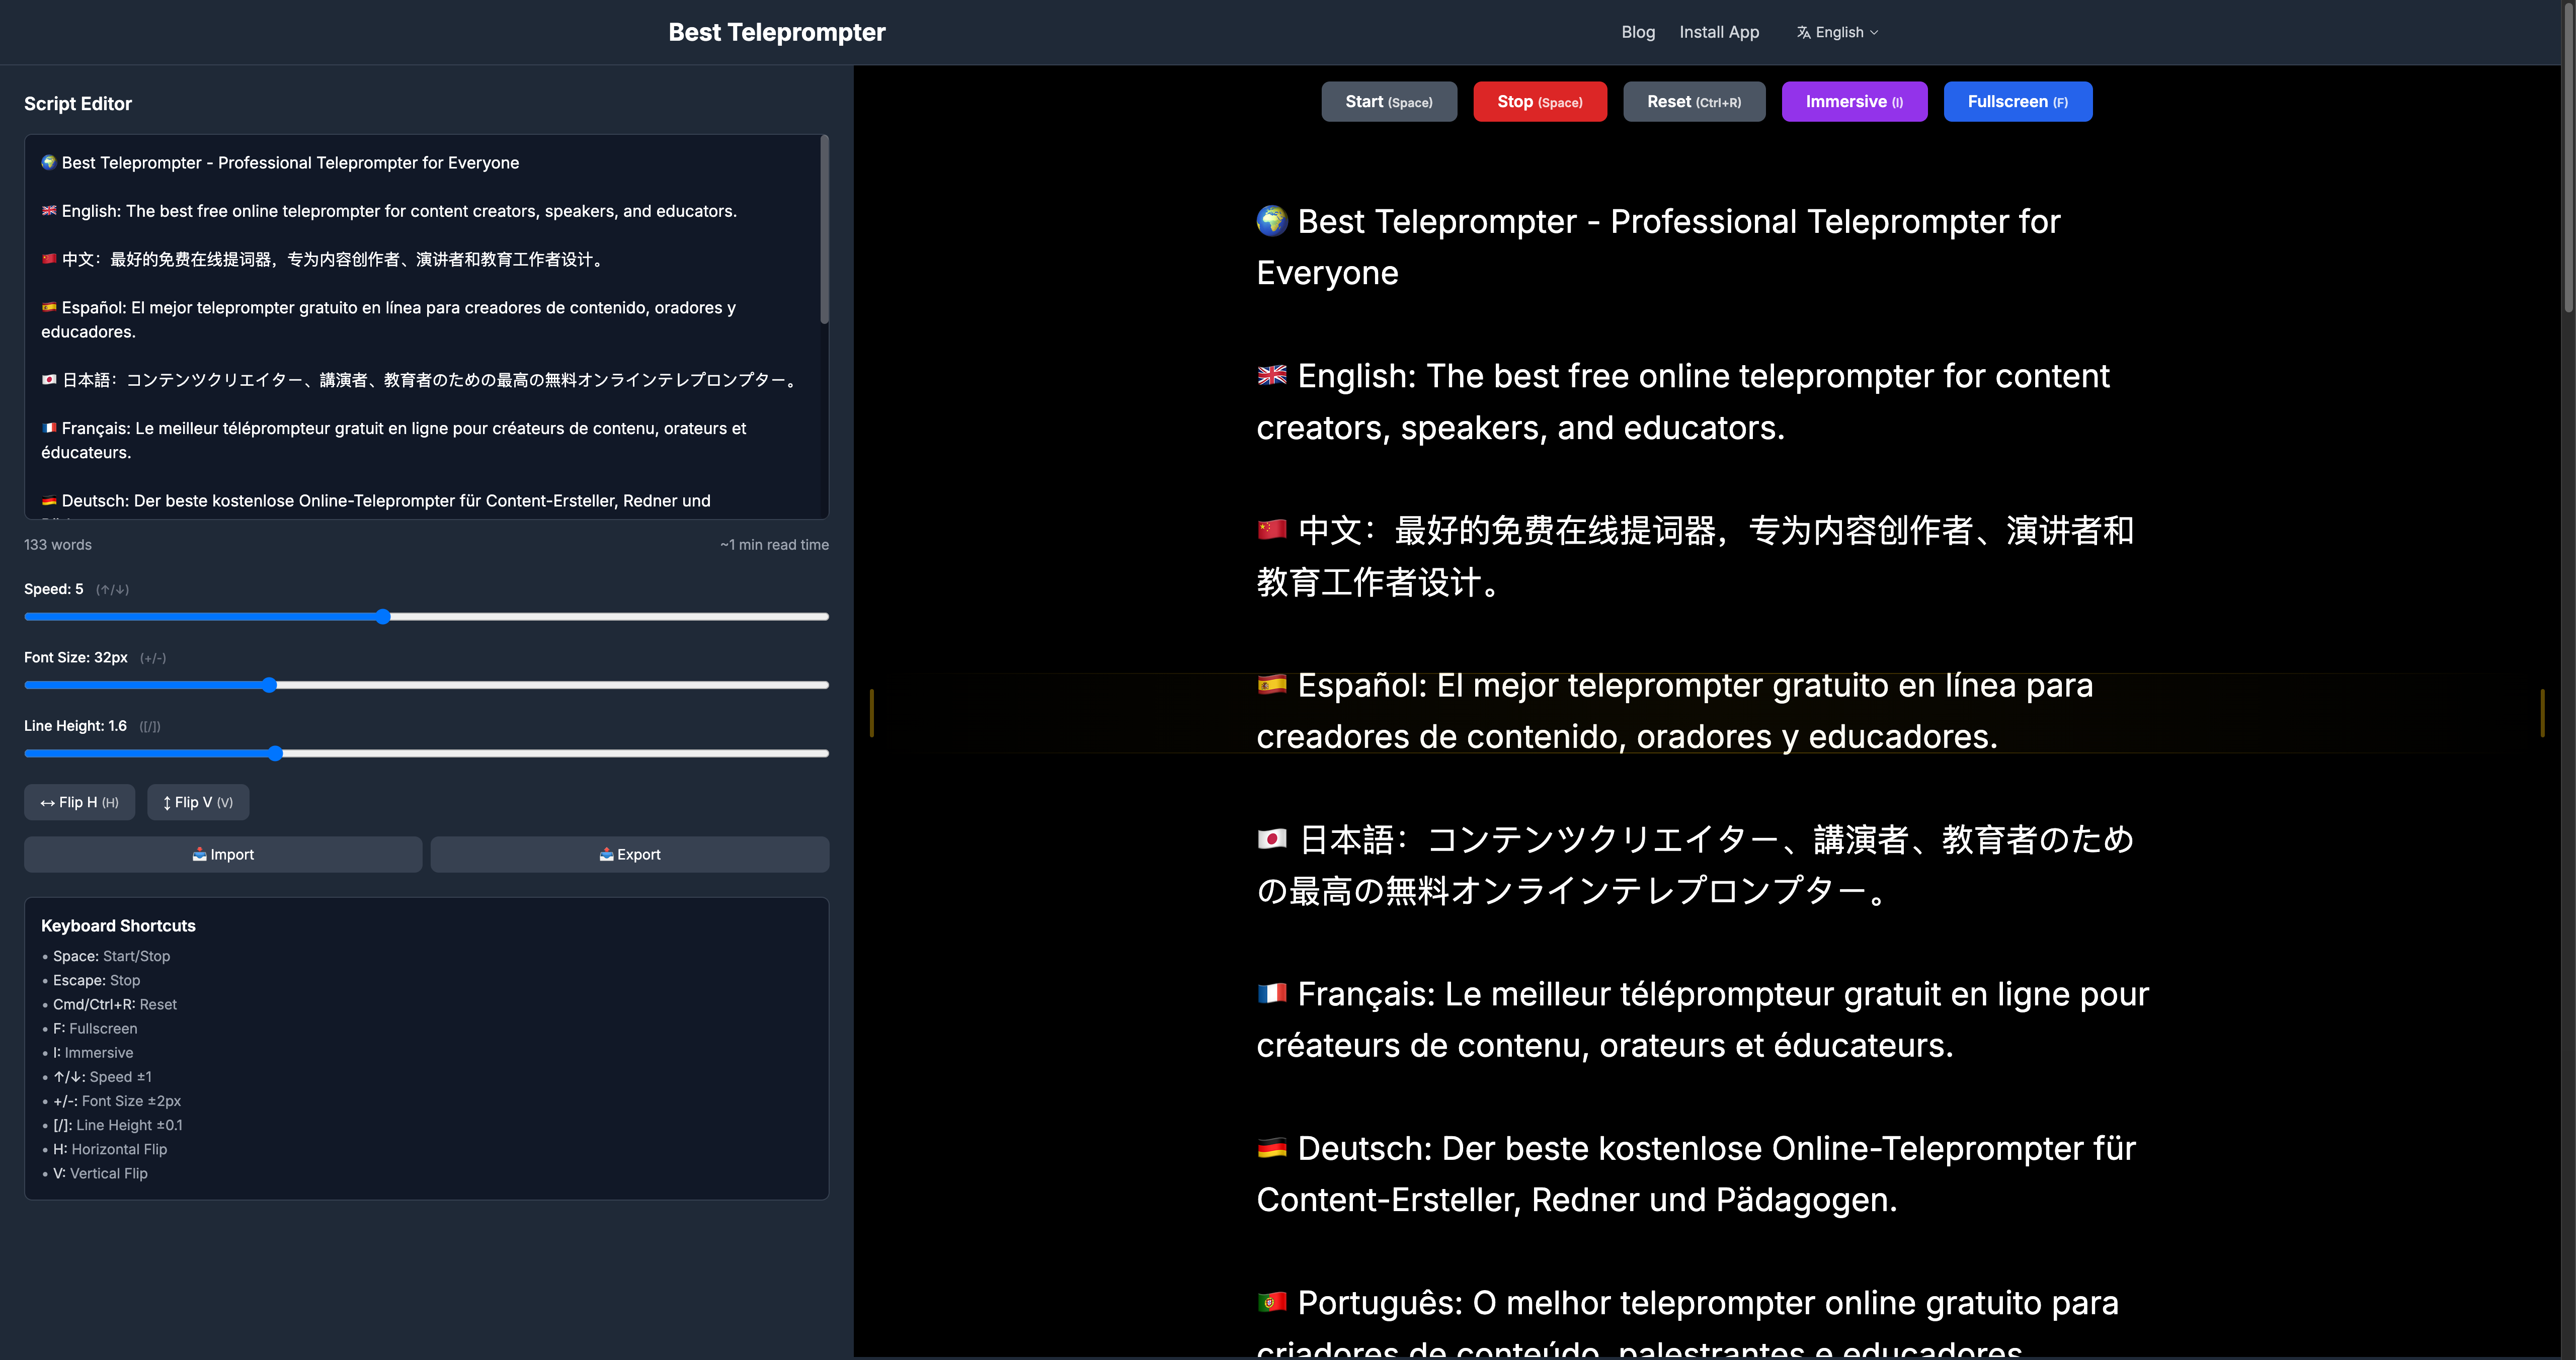The width and height of the screenshot is (2576, 1360).
Task: Click the '133 words' counter text
Action: point(58,545)
